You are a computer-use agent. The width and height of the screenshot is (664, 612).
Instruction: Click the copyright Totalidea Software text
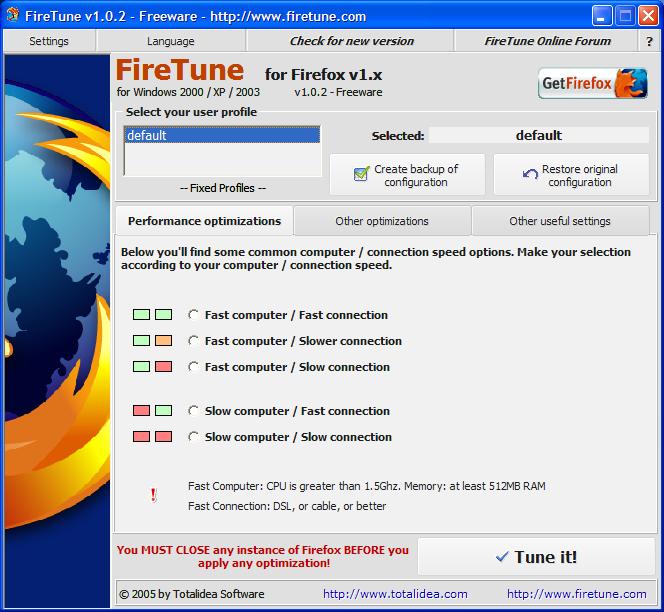(x=191, y=594)
